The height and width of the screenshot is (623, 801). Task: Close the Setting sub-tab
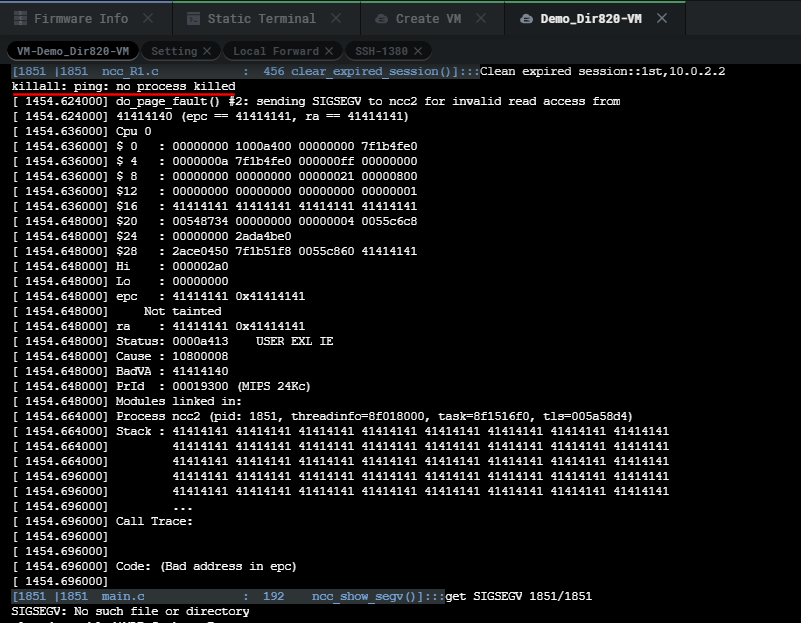coord(207,51)
